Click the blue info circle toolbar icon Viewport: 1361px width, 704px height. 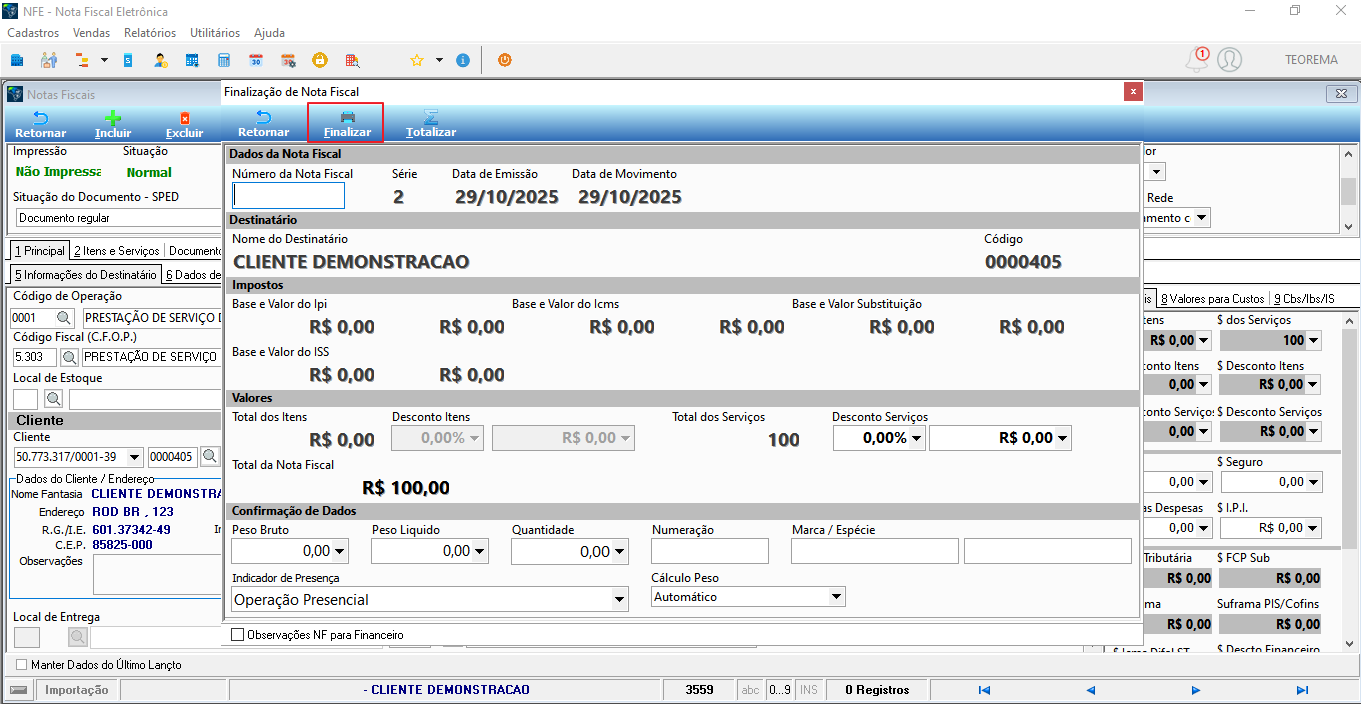(x=462, y=60)
